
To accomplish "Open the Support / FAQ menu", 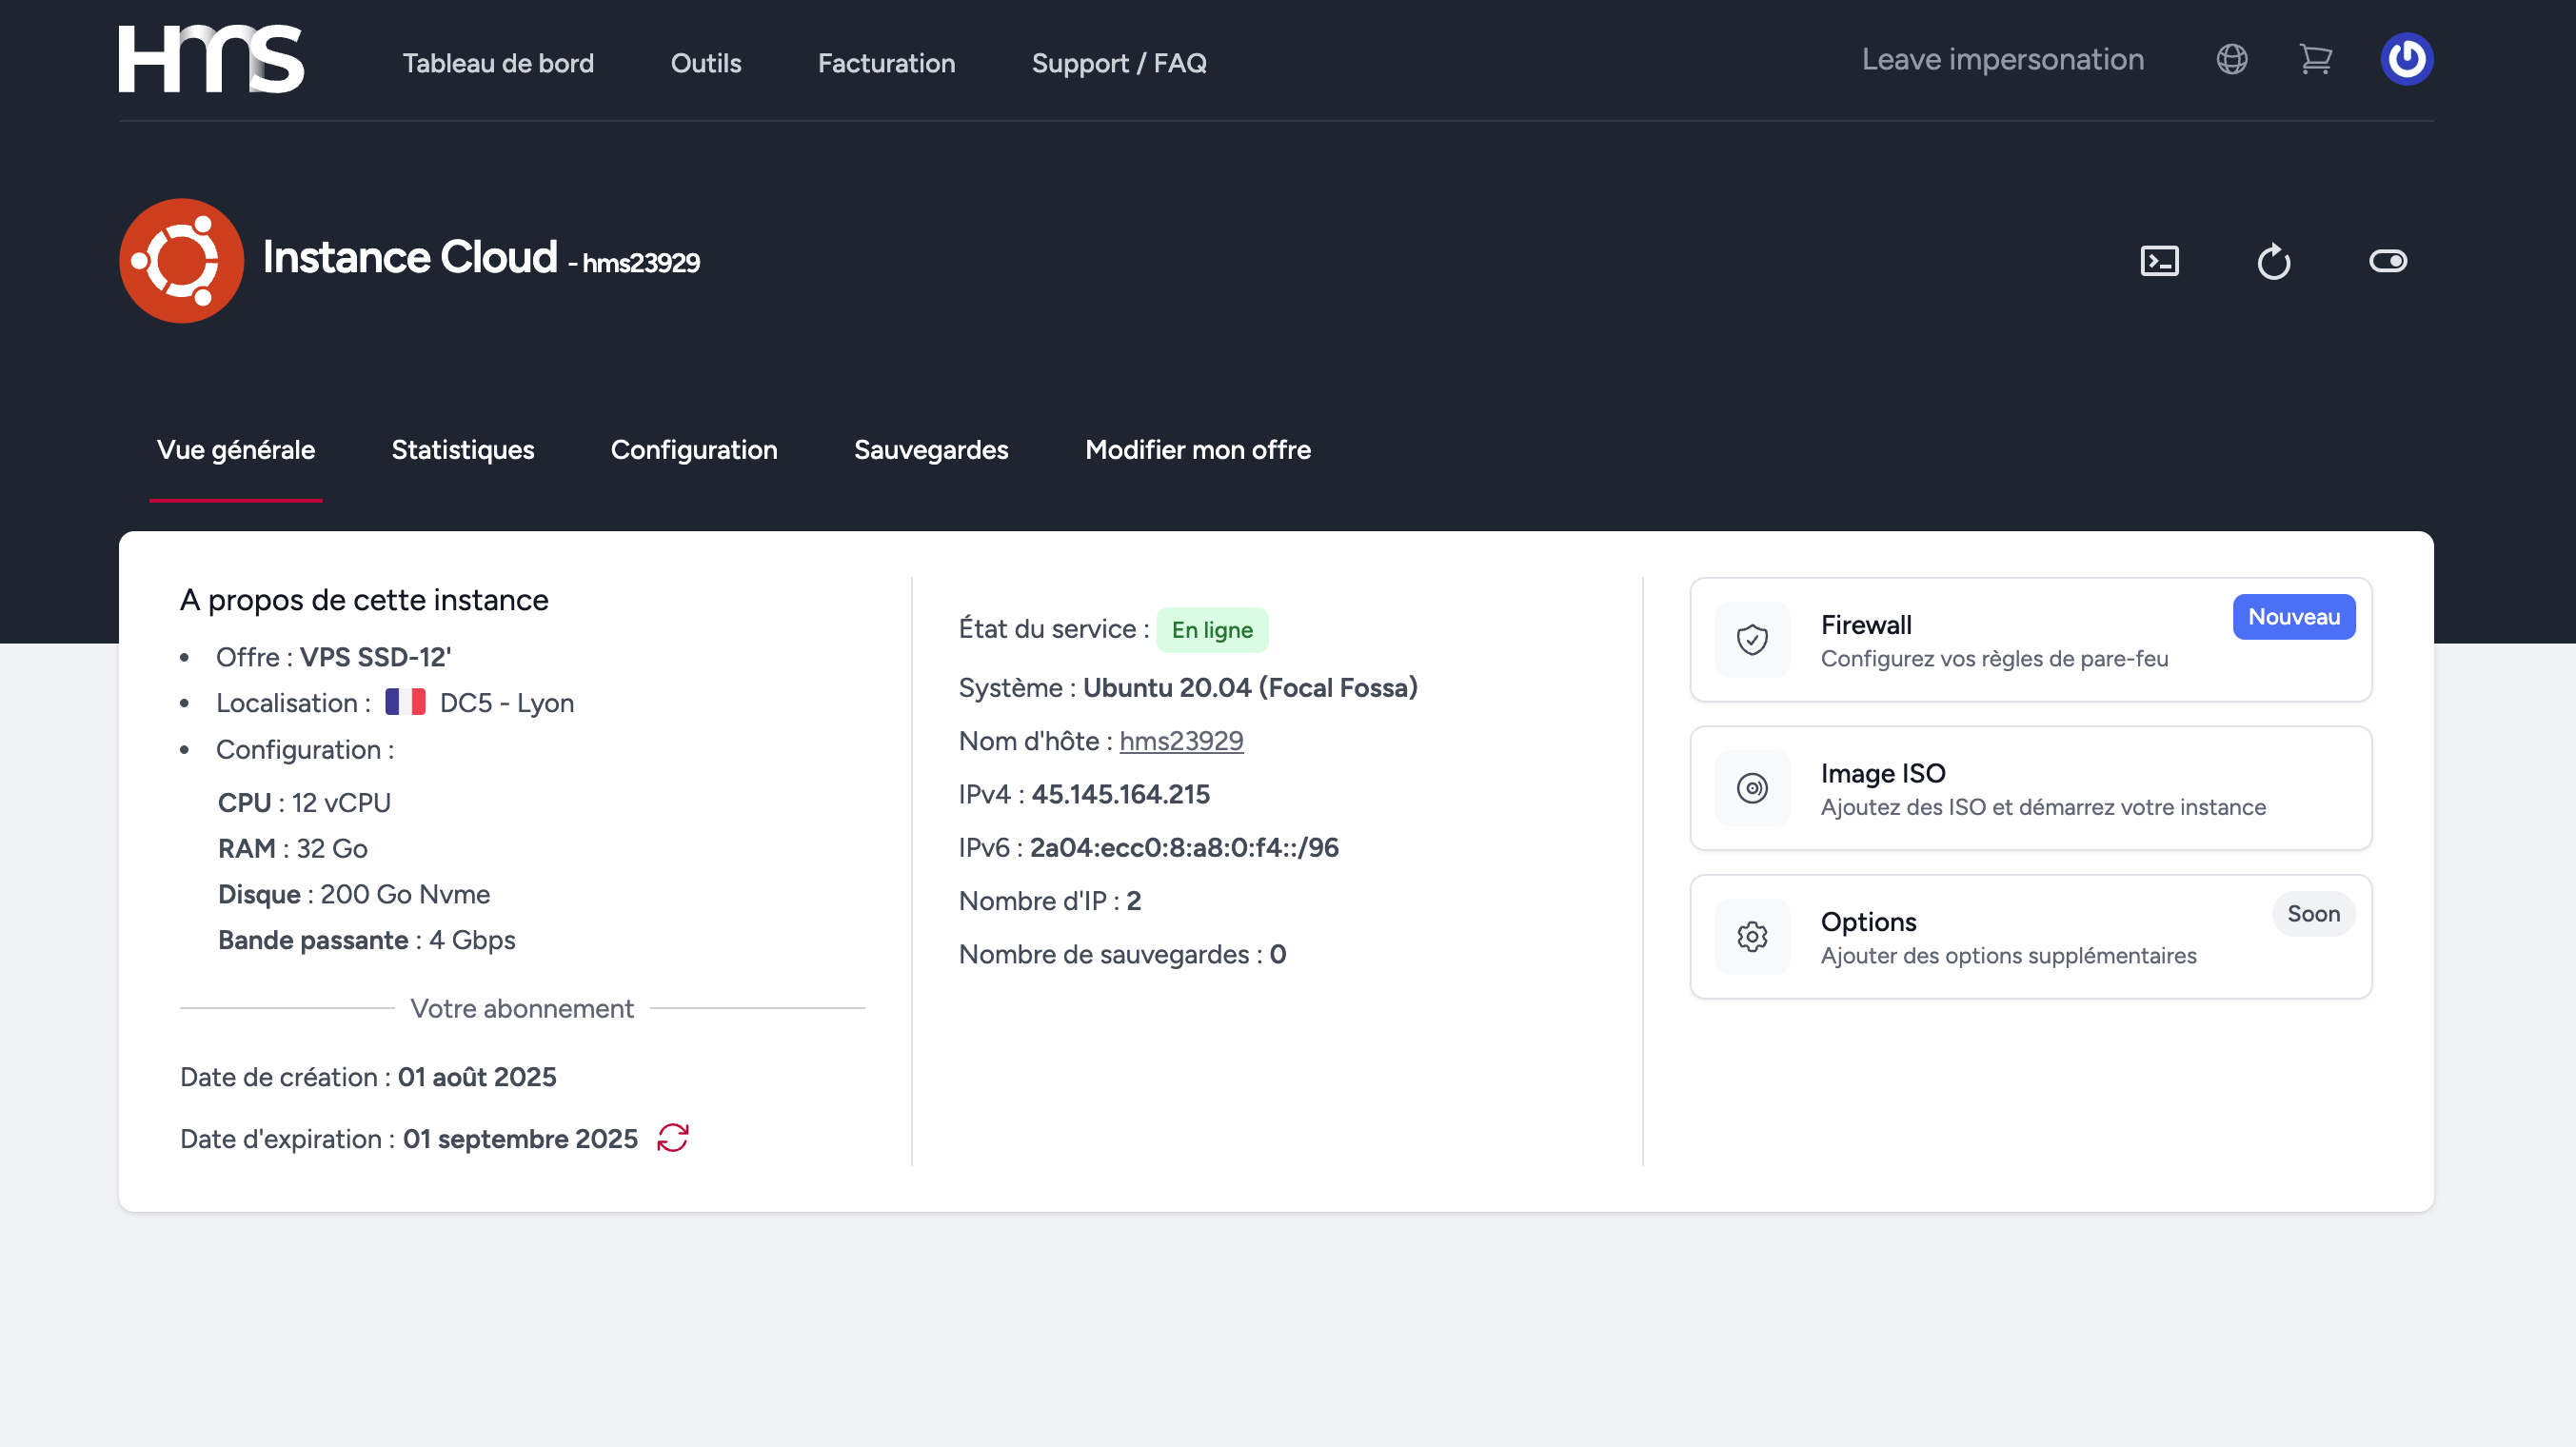I will (1119, 63).
